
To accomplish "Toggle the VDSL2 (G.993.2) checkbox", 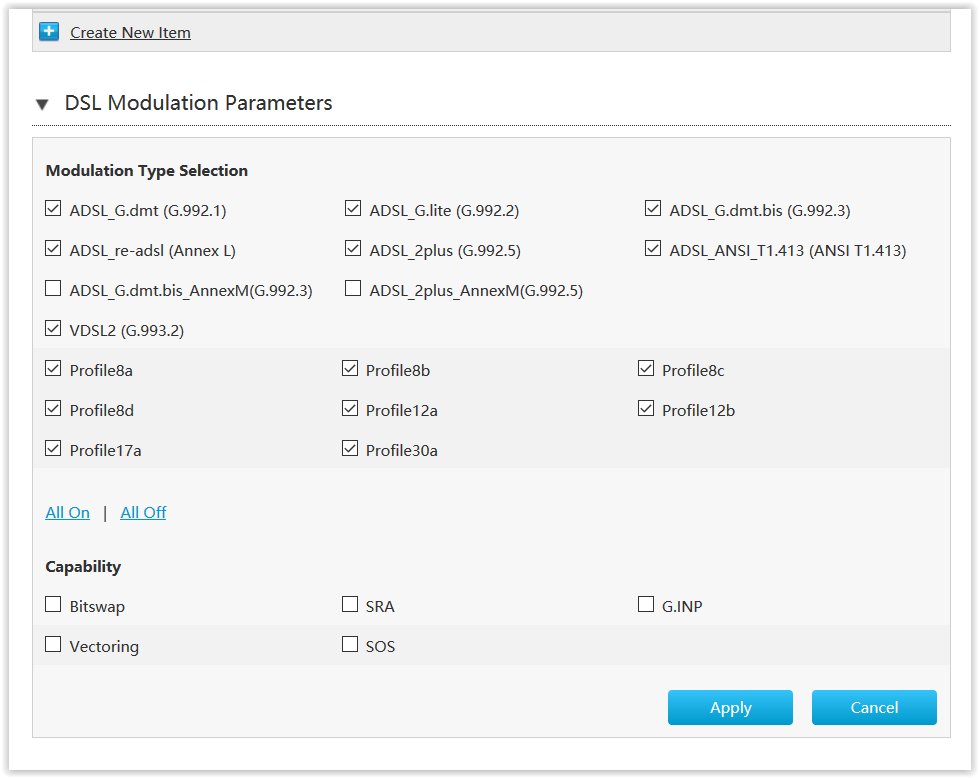I will click(53, 328).
